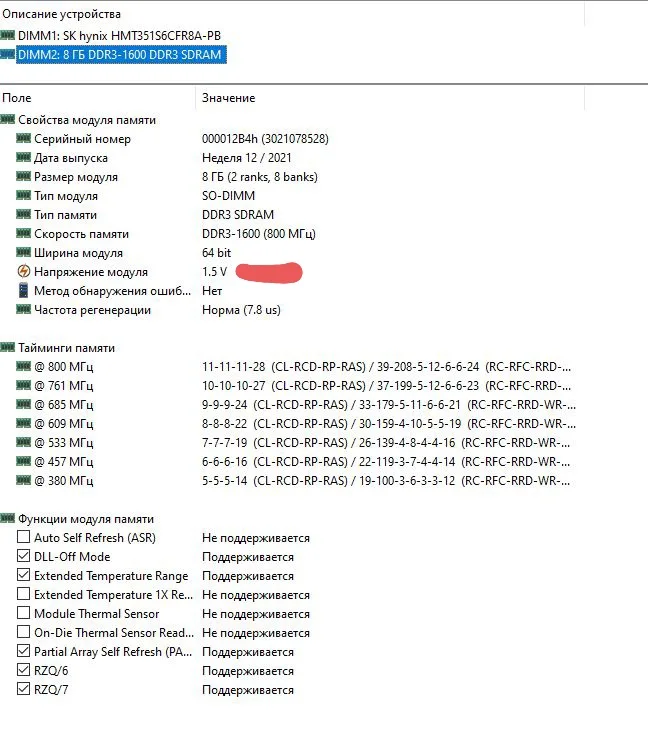The image size is (648, 744).
Task: Click the icon beside @ 457 МГц
Action: (x=23, y=461)
